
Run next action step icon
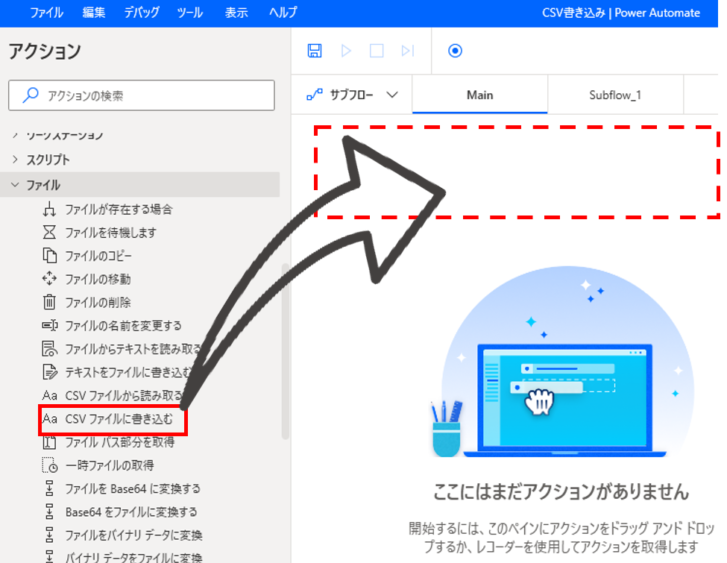point(408,51)
